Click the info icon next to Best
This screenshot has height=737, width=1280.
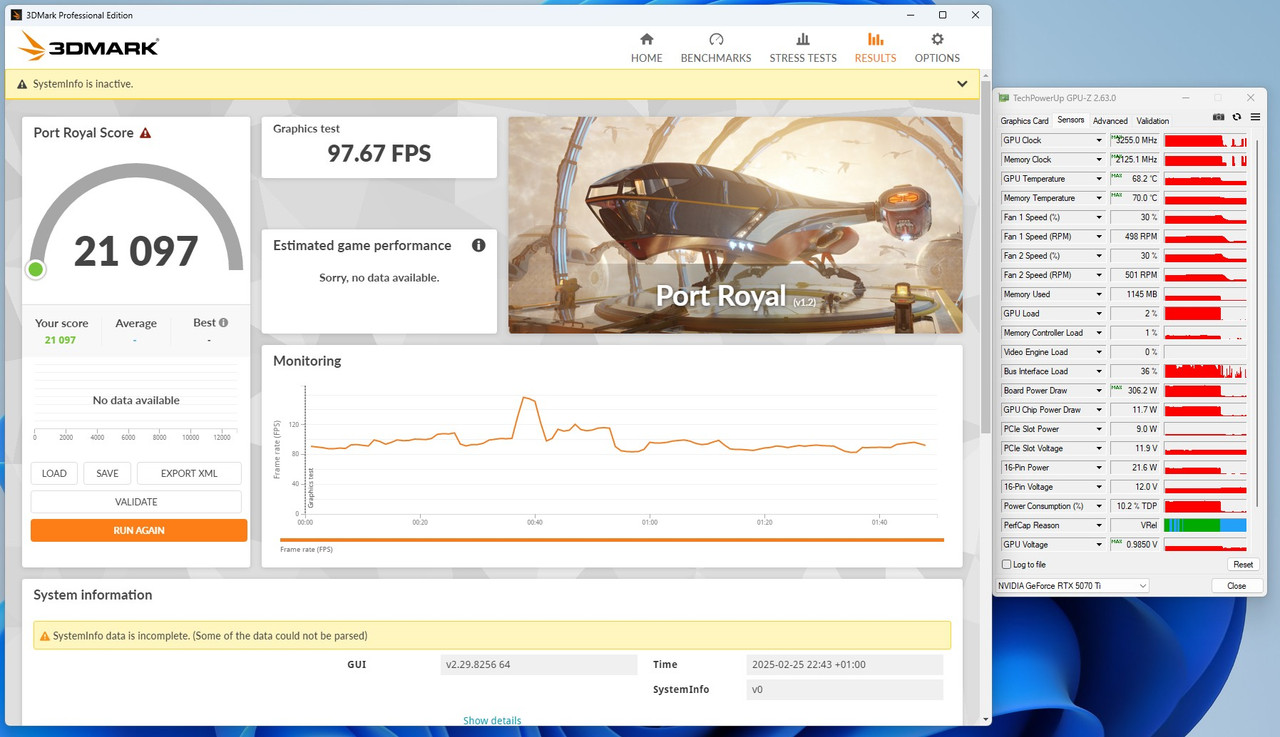[223, 322]
